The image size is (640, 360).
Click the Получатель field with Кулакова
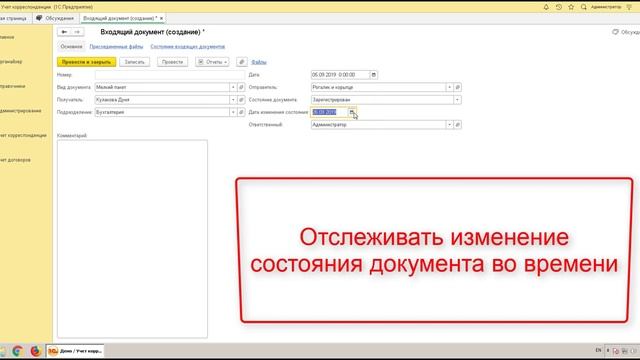pos(162,100)
